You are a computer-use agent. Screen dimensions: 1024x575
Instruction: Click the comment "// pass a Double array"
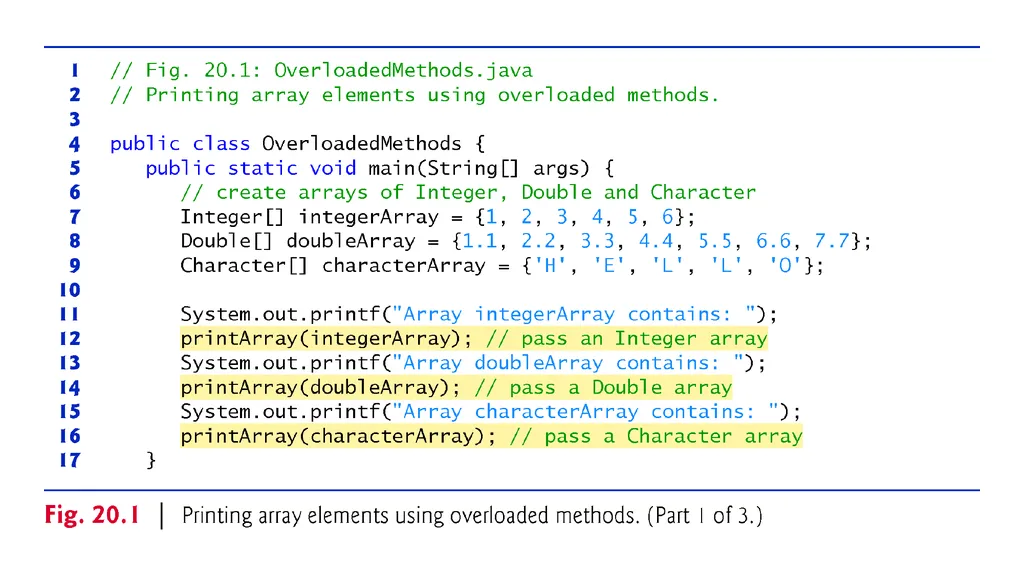click(603, 387)
